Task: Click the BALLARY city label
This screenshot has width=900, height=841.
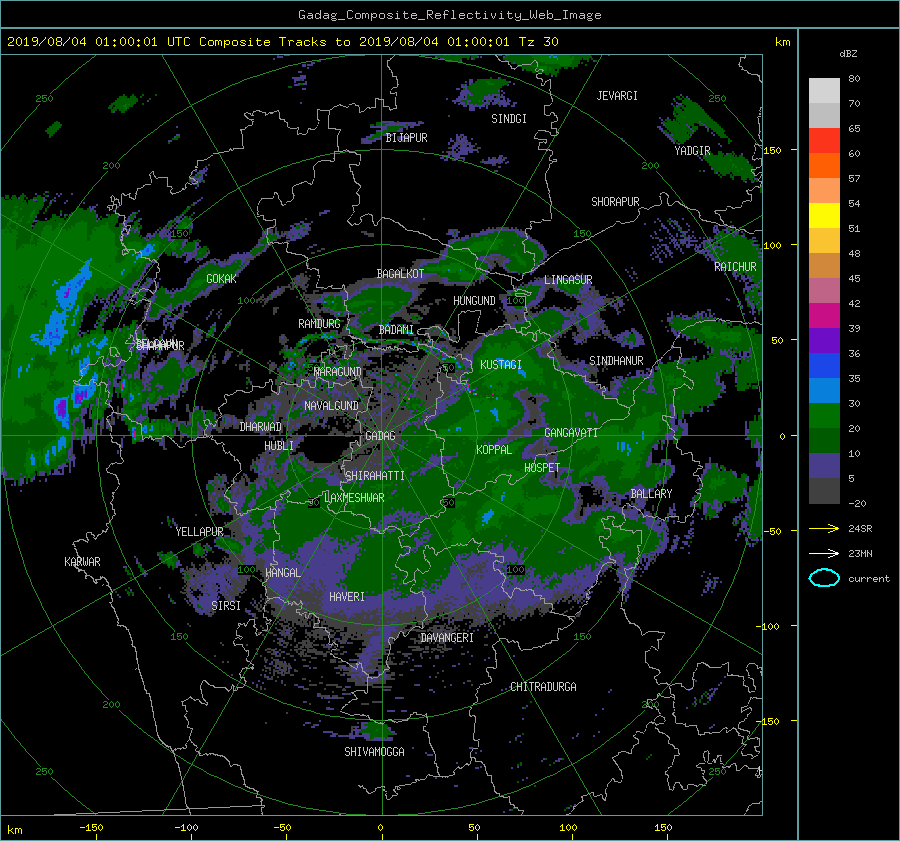Action: click(x=651, y=494)
